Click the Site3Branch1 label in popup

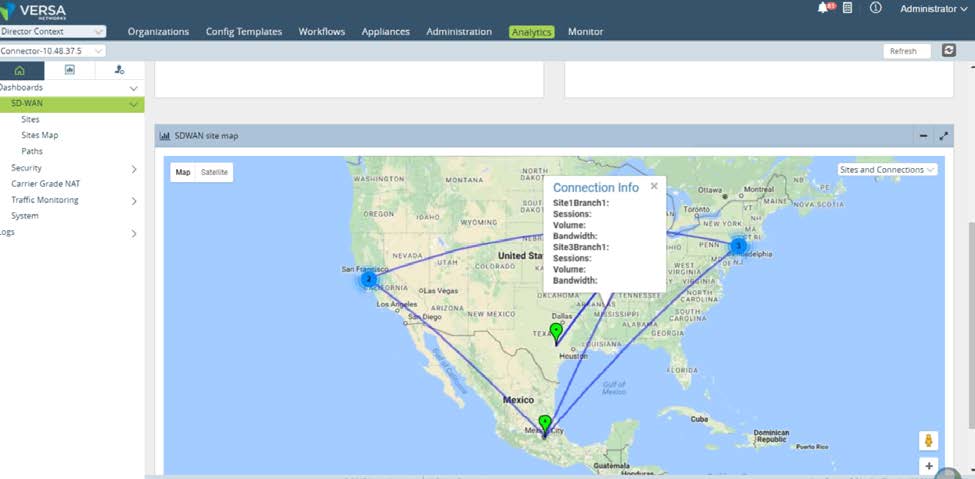click(x=581, y=247)
